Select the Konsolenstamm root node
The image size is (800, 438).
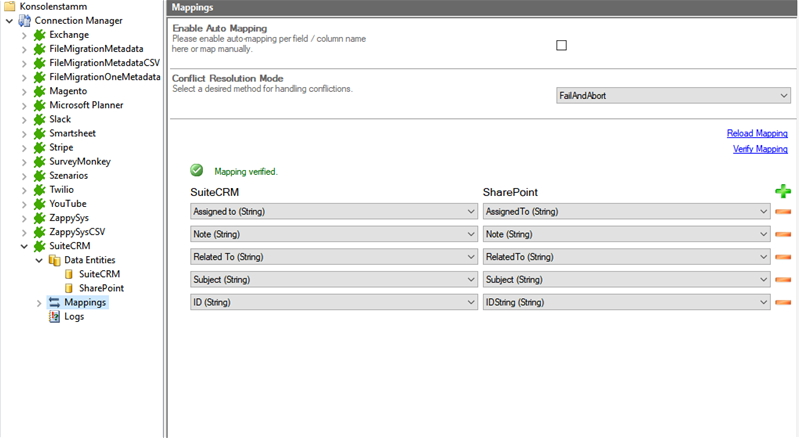(x=46, y=6)
